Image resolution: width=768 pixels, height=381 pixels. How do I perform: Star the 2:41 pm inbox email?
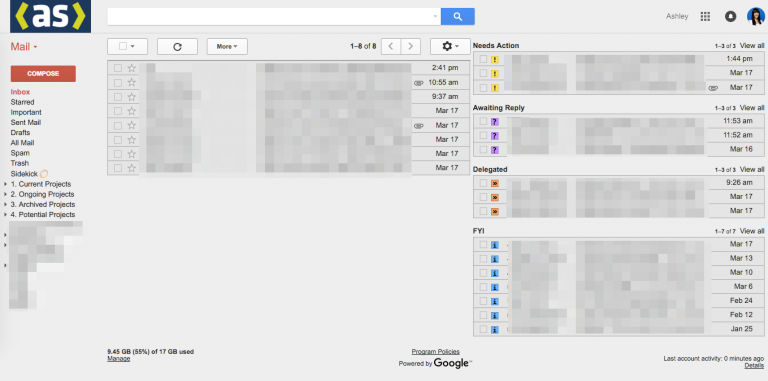(131, 68)
